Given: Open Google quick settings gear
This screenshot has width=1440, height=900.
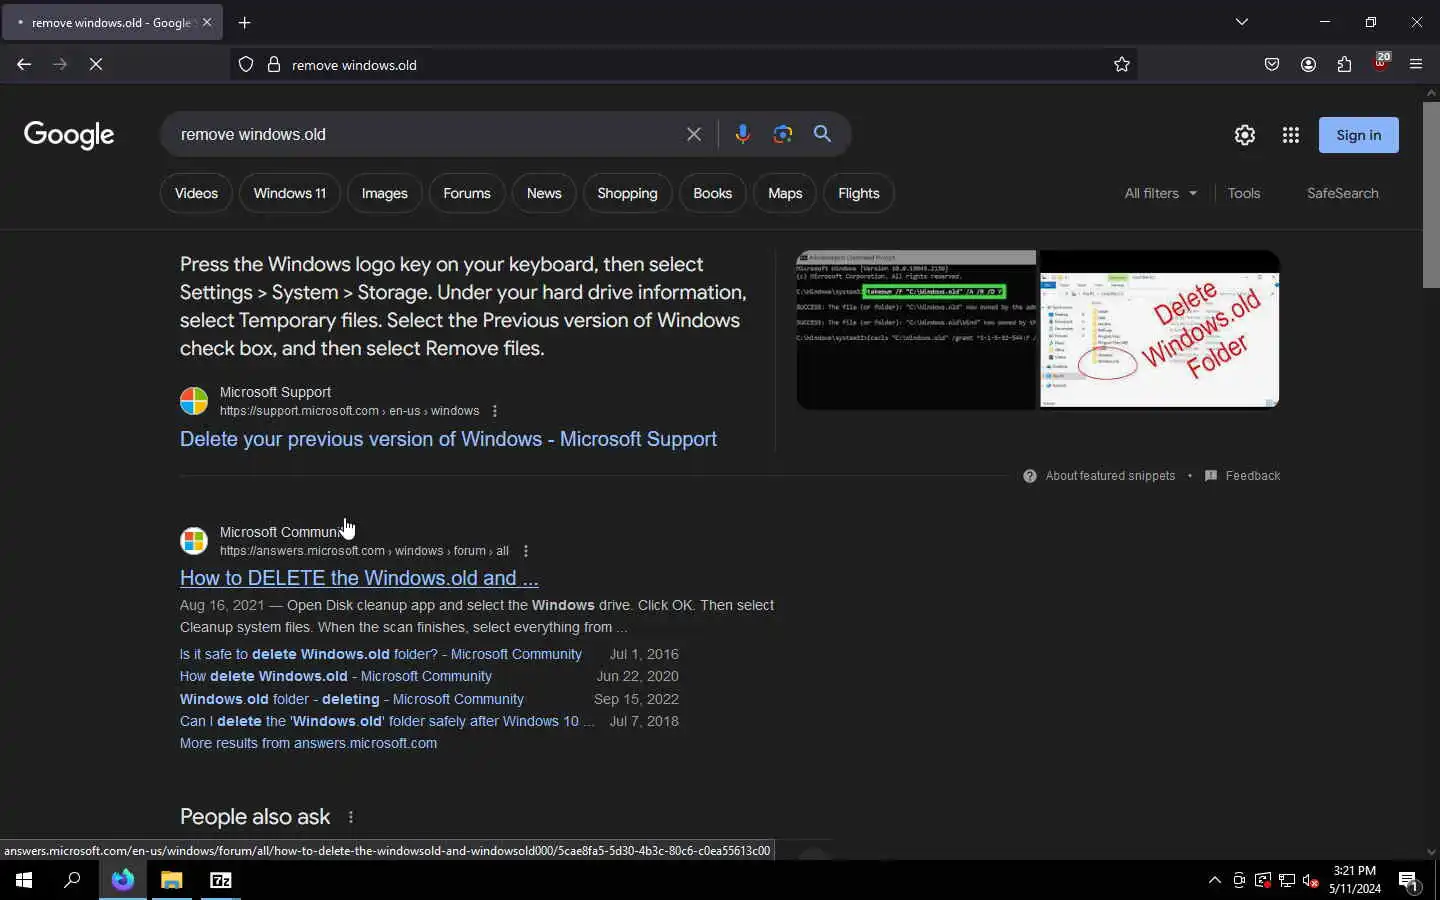Looking at the screenshot, I should tap(1244, 135).
